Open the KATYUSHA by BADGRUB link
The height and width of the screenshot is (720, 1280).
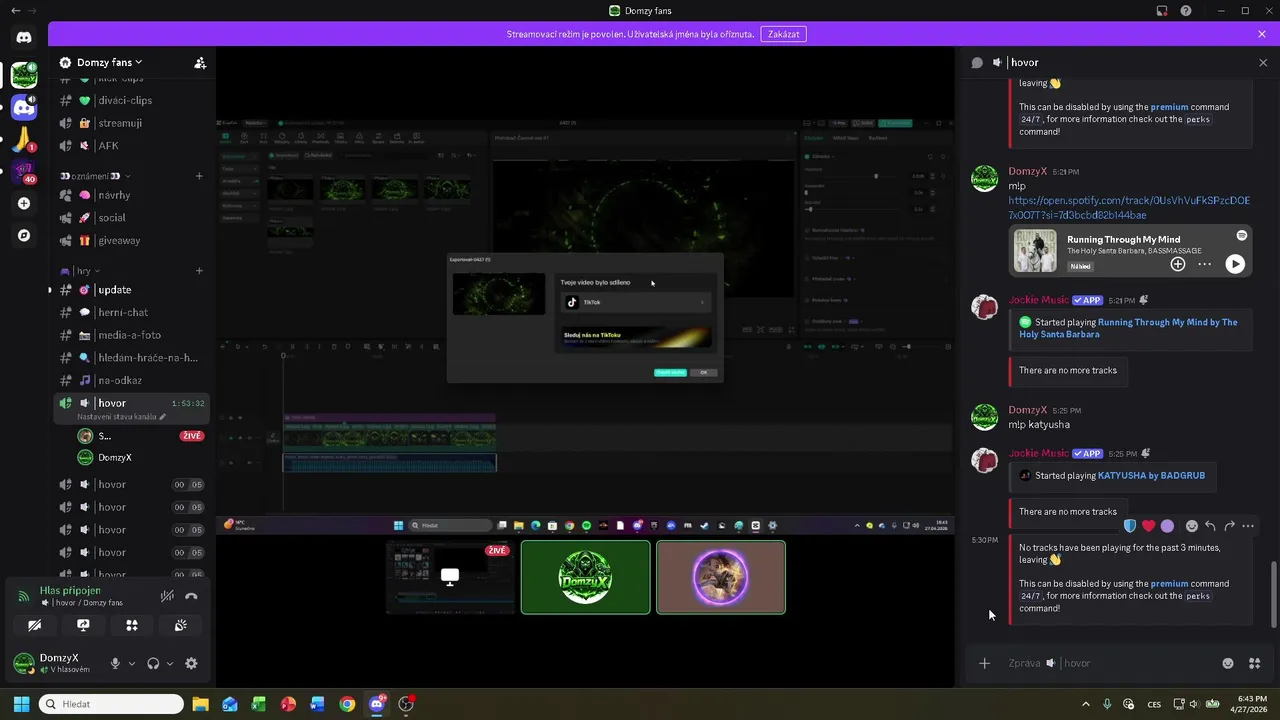point(1152,476)
